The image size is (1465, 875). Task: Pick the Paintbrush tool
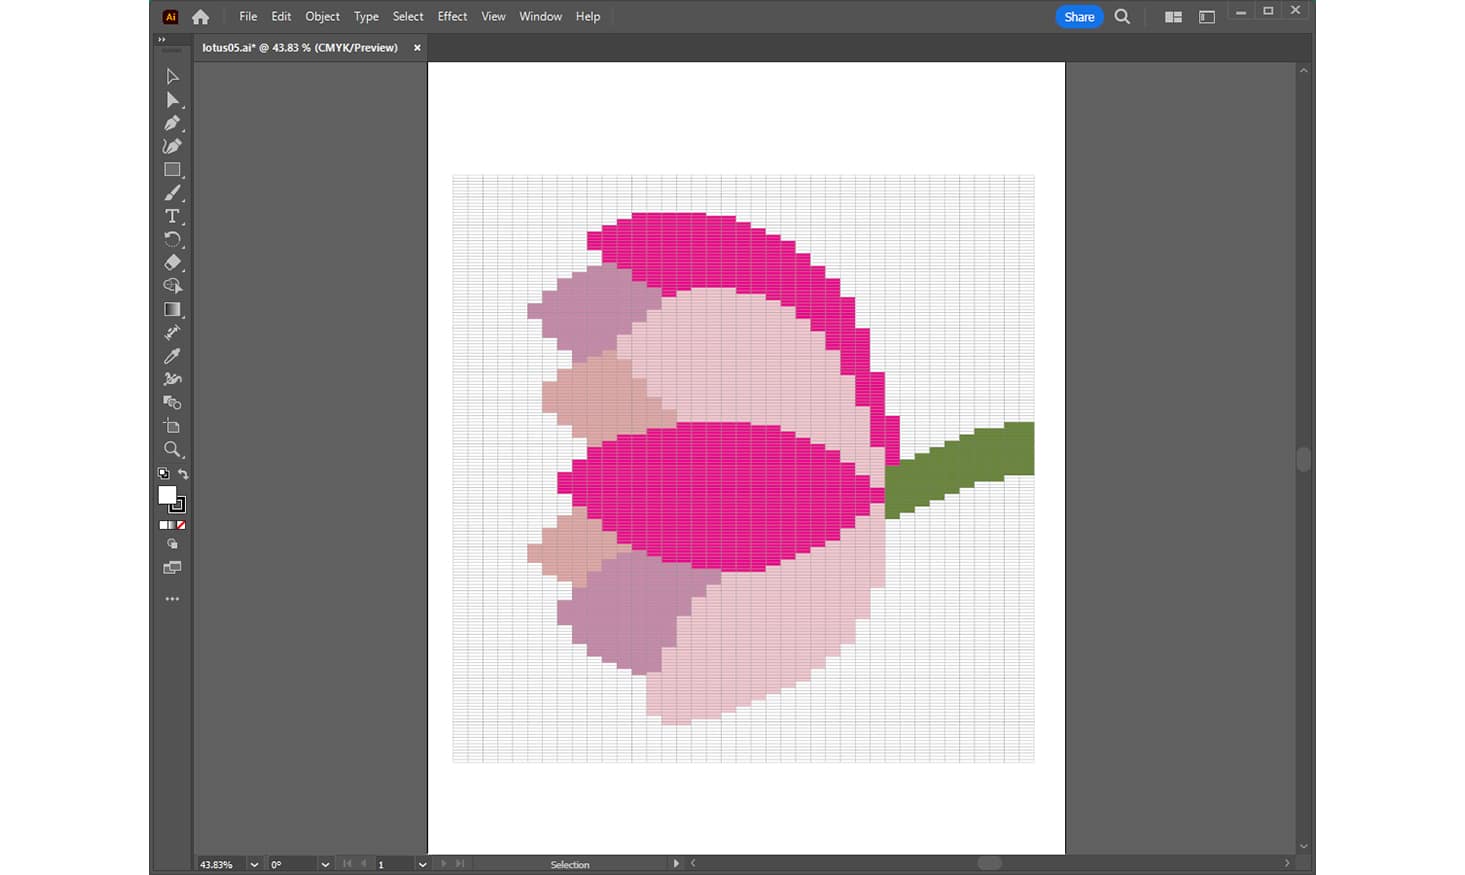pyautogui.click(x=172, y=193)
